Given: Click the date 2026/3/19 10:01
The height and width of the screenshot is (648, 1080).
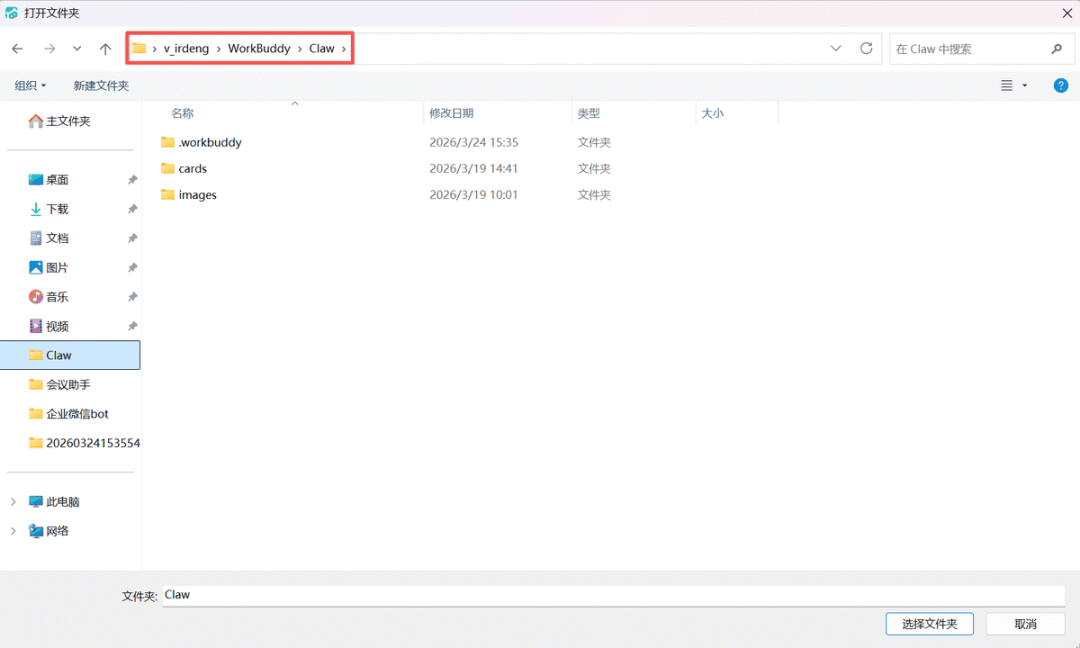Looking at the screenshot, I should click(474, 195).
